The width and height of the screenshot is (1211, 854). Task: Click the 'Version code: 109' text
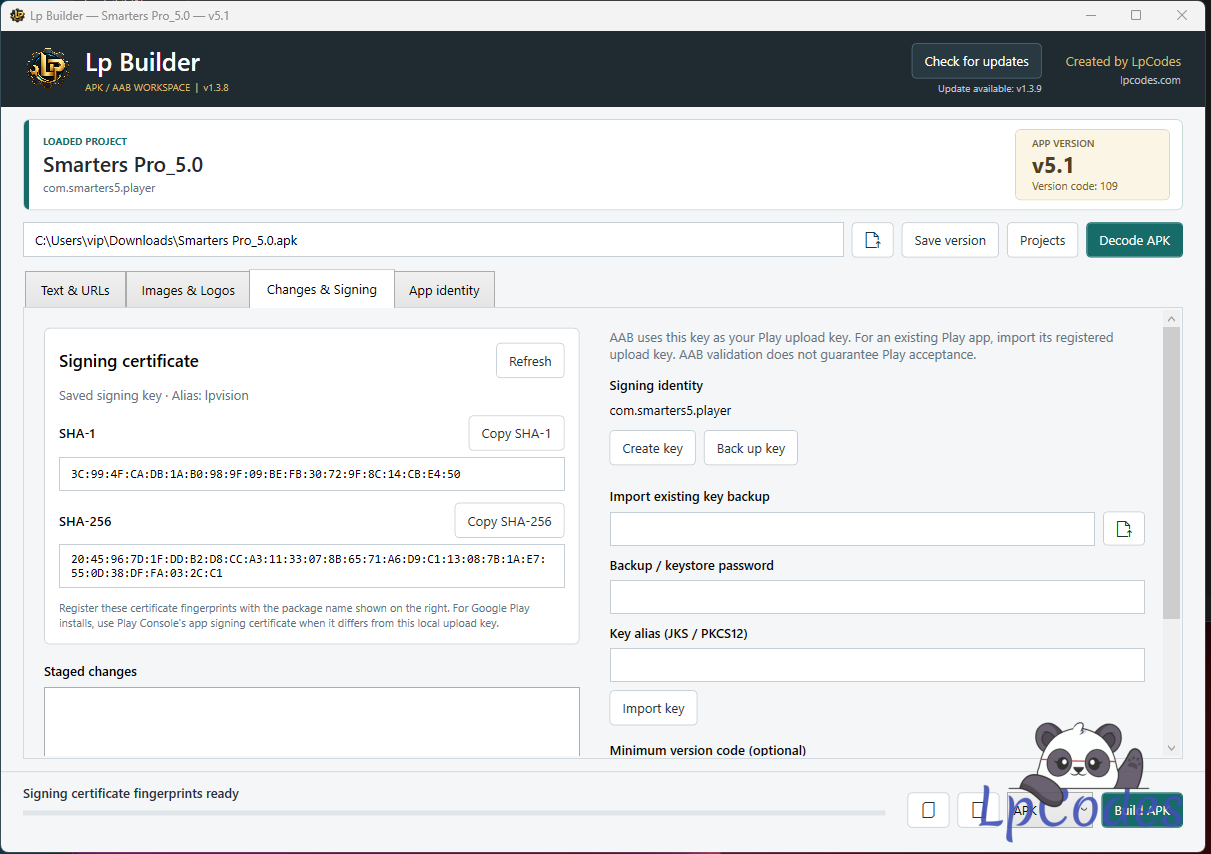tap(1075, 186)
